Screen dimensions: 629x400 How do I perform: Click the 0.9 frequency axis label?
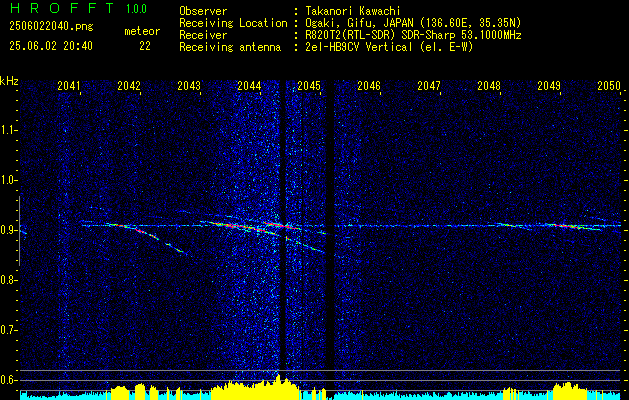8,230
